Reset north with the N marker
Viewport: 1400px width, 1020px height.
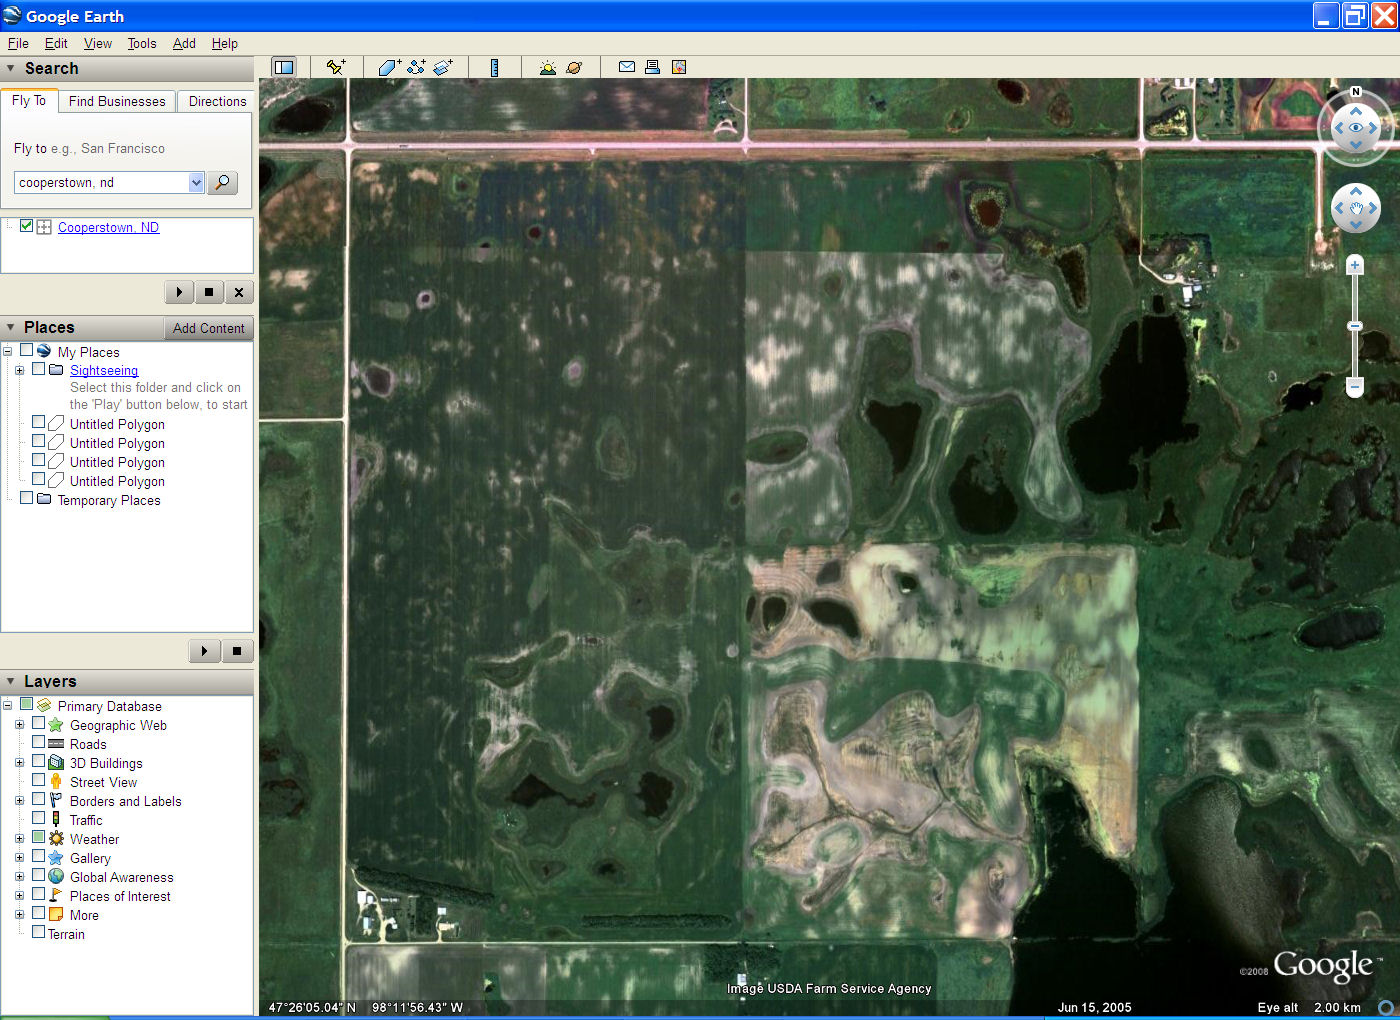tap(1356, 92)
